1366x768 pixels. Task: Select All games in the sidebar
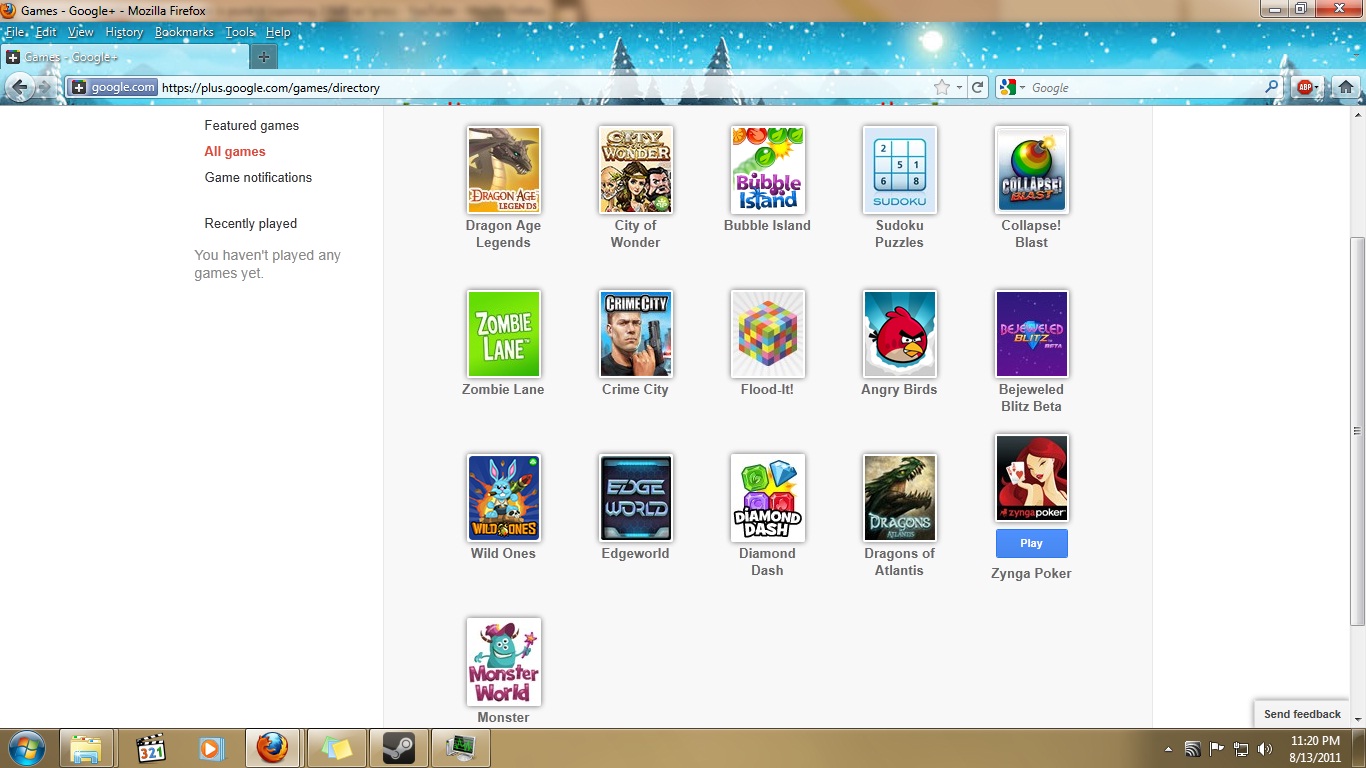point(235,151)
